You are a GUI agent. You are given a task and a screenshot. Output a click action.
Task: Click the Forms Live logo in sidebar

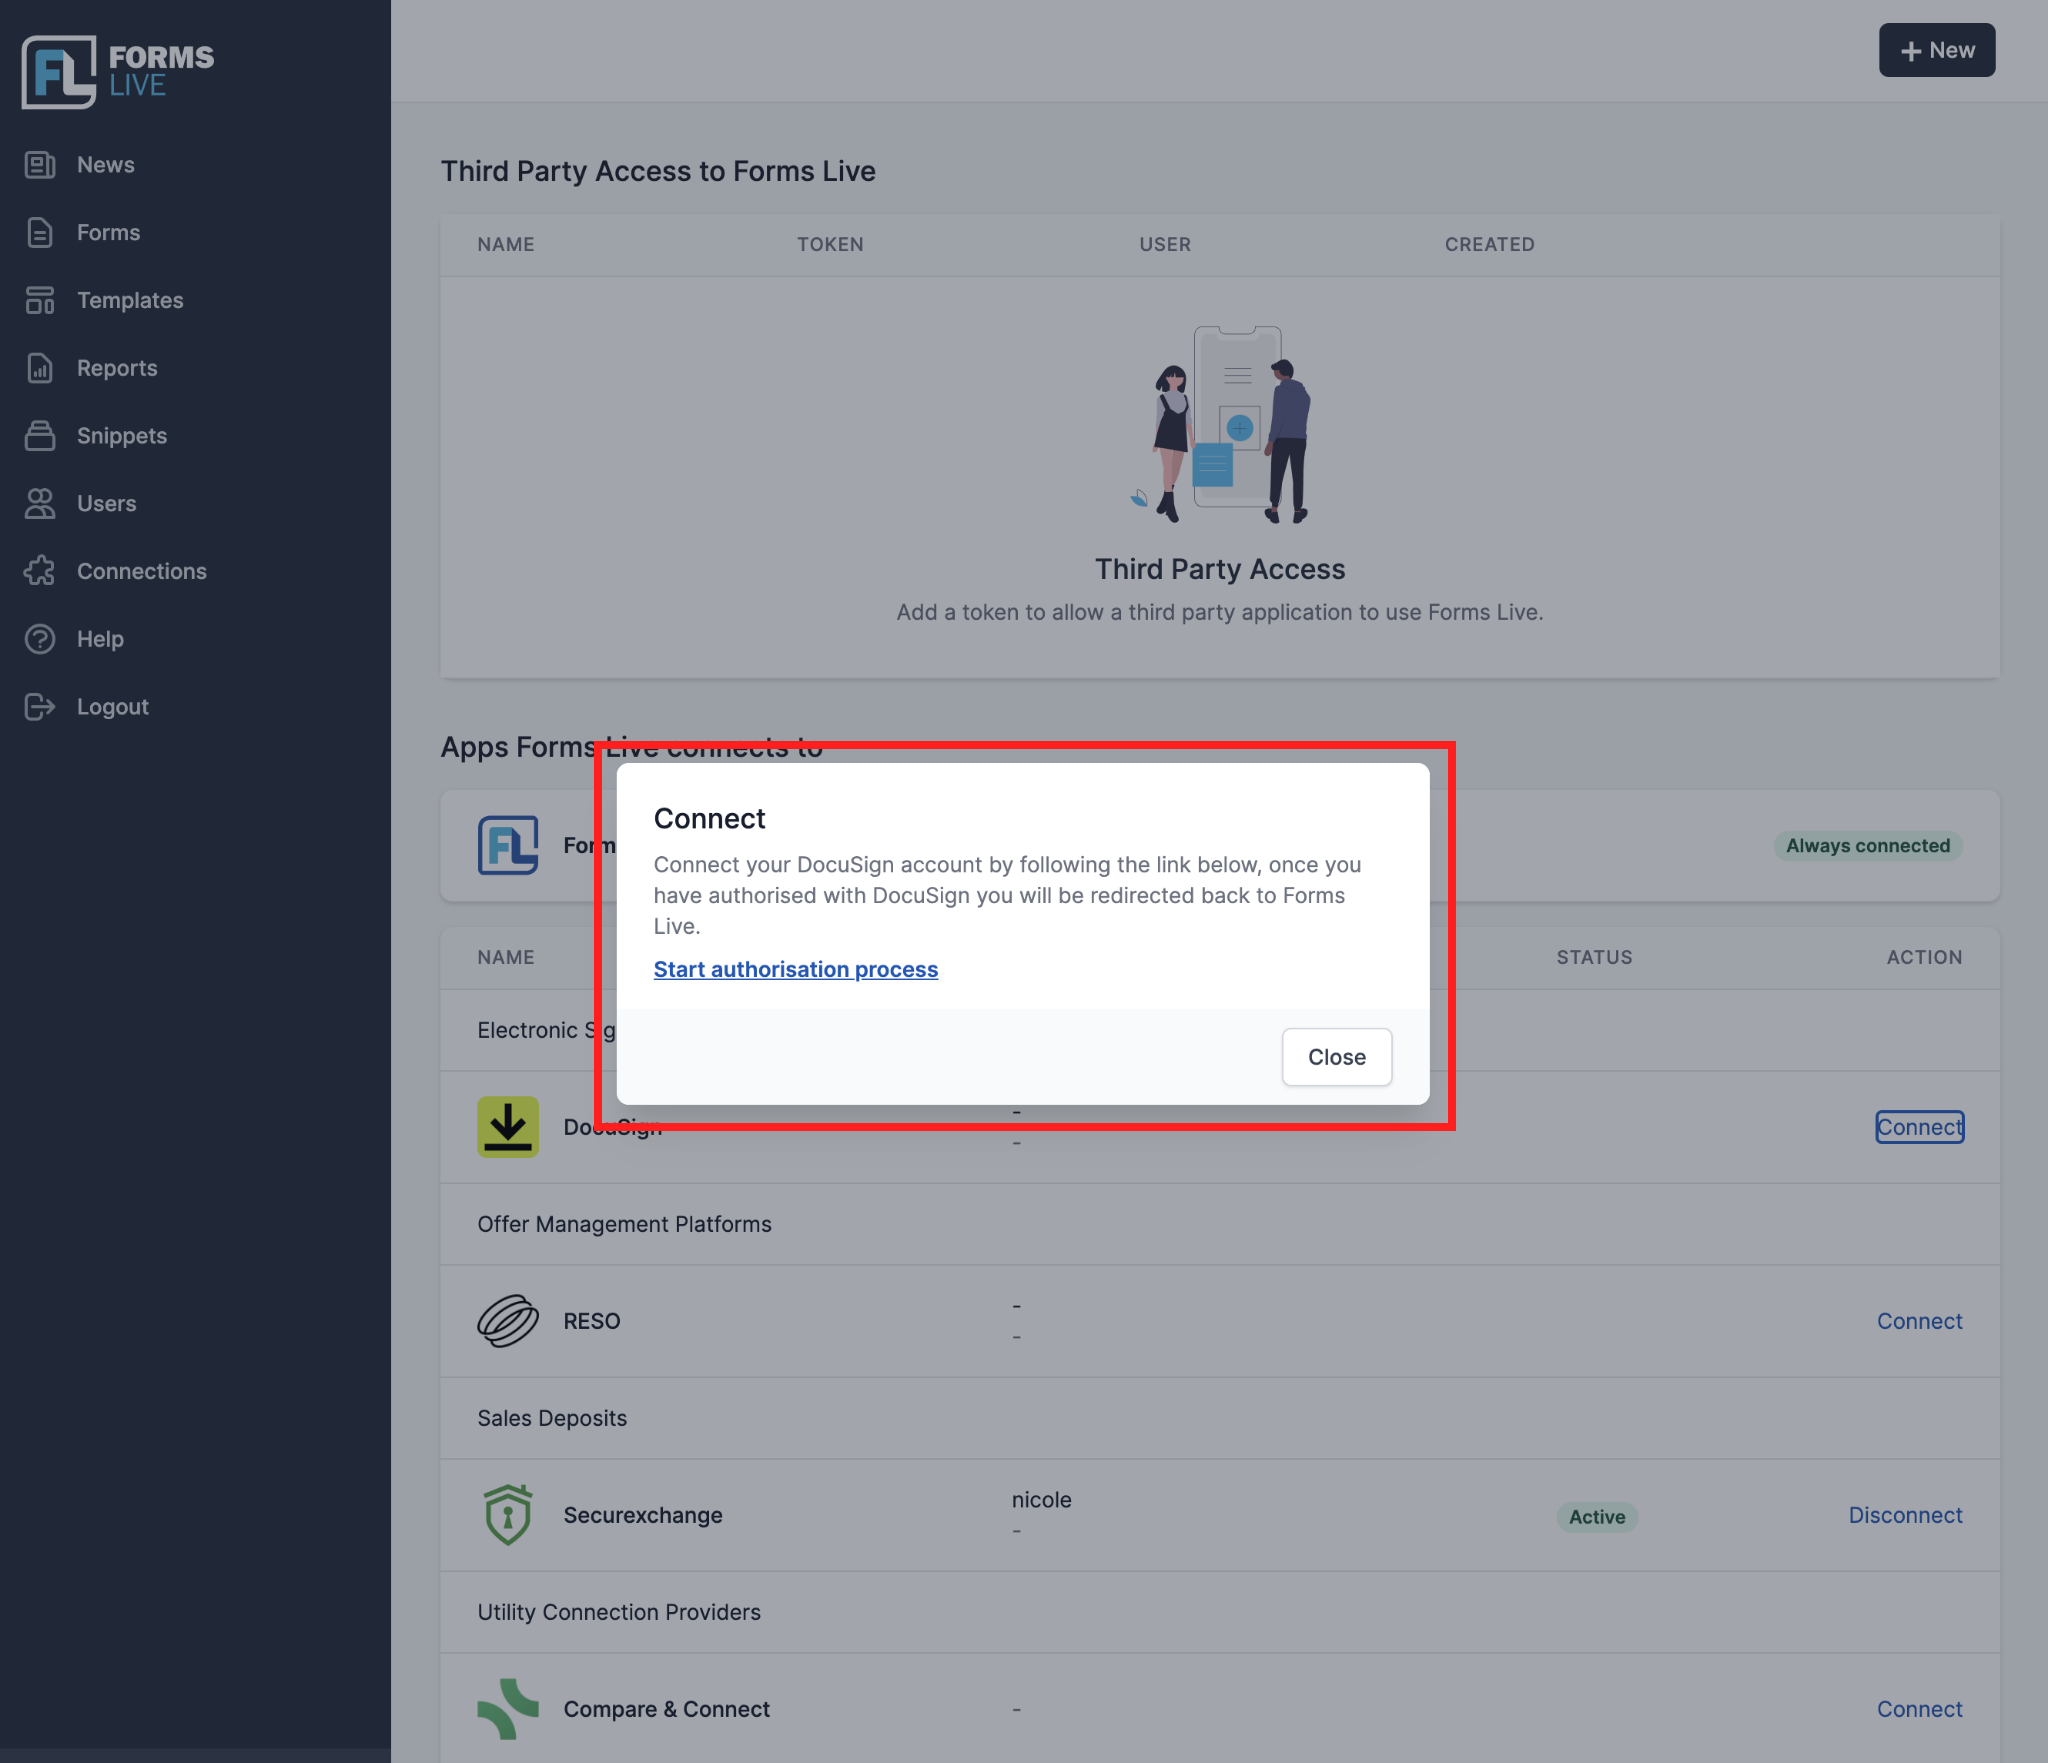118,72
